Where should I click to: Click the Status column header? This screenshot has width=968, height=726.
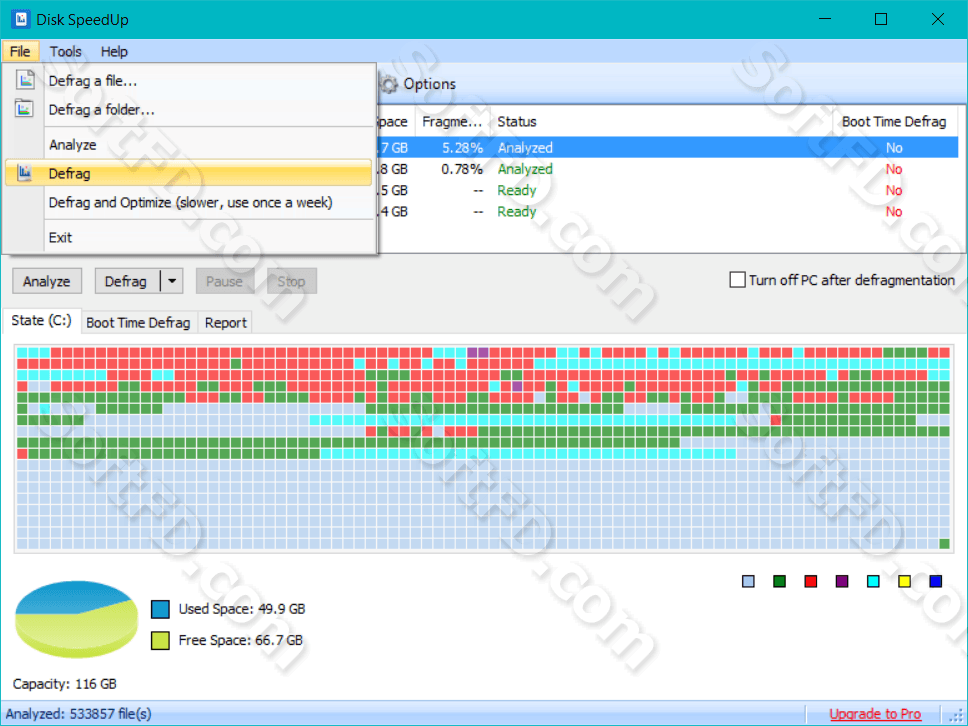click(661, 122)
